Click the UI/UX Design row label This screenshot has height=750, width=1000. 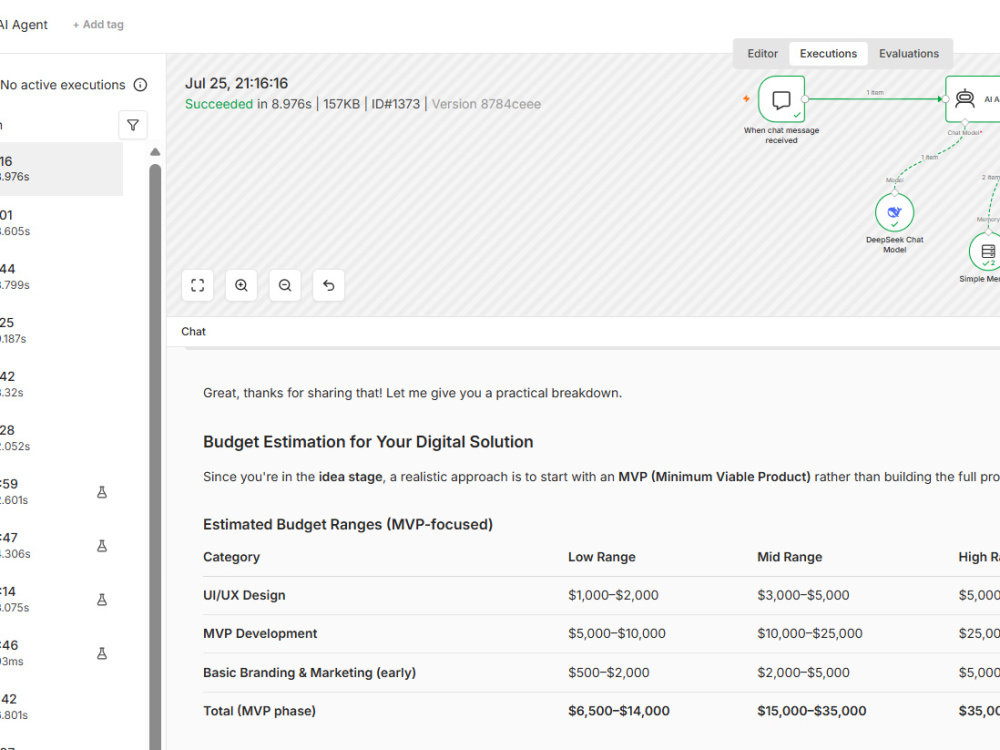244,595
